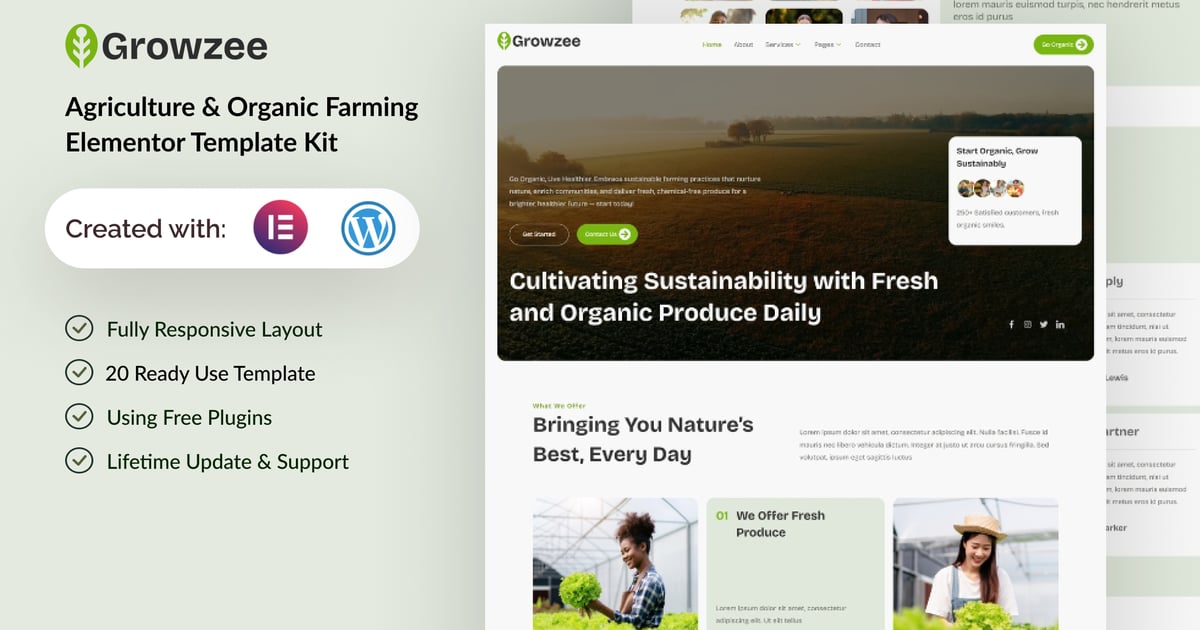Click '250+ Satisfied customers' text in card
This screenshot has width=1200, height=630.
pyautogui.click(x=1007, y=218)
